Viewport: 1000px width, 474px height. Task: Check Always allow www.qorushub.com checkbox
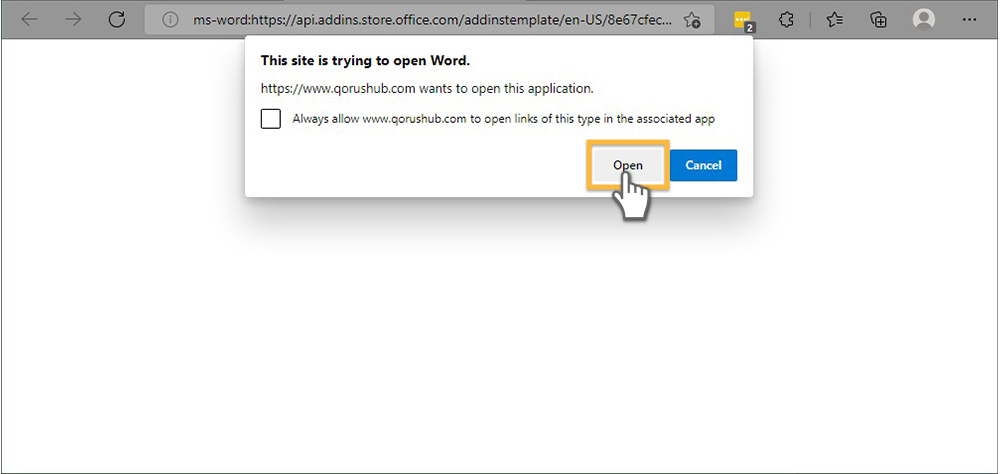tap(270, 119)
